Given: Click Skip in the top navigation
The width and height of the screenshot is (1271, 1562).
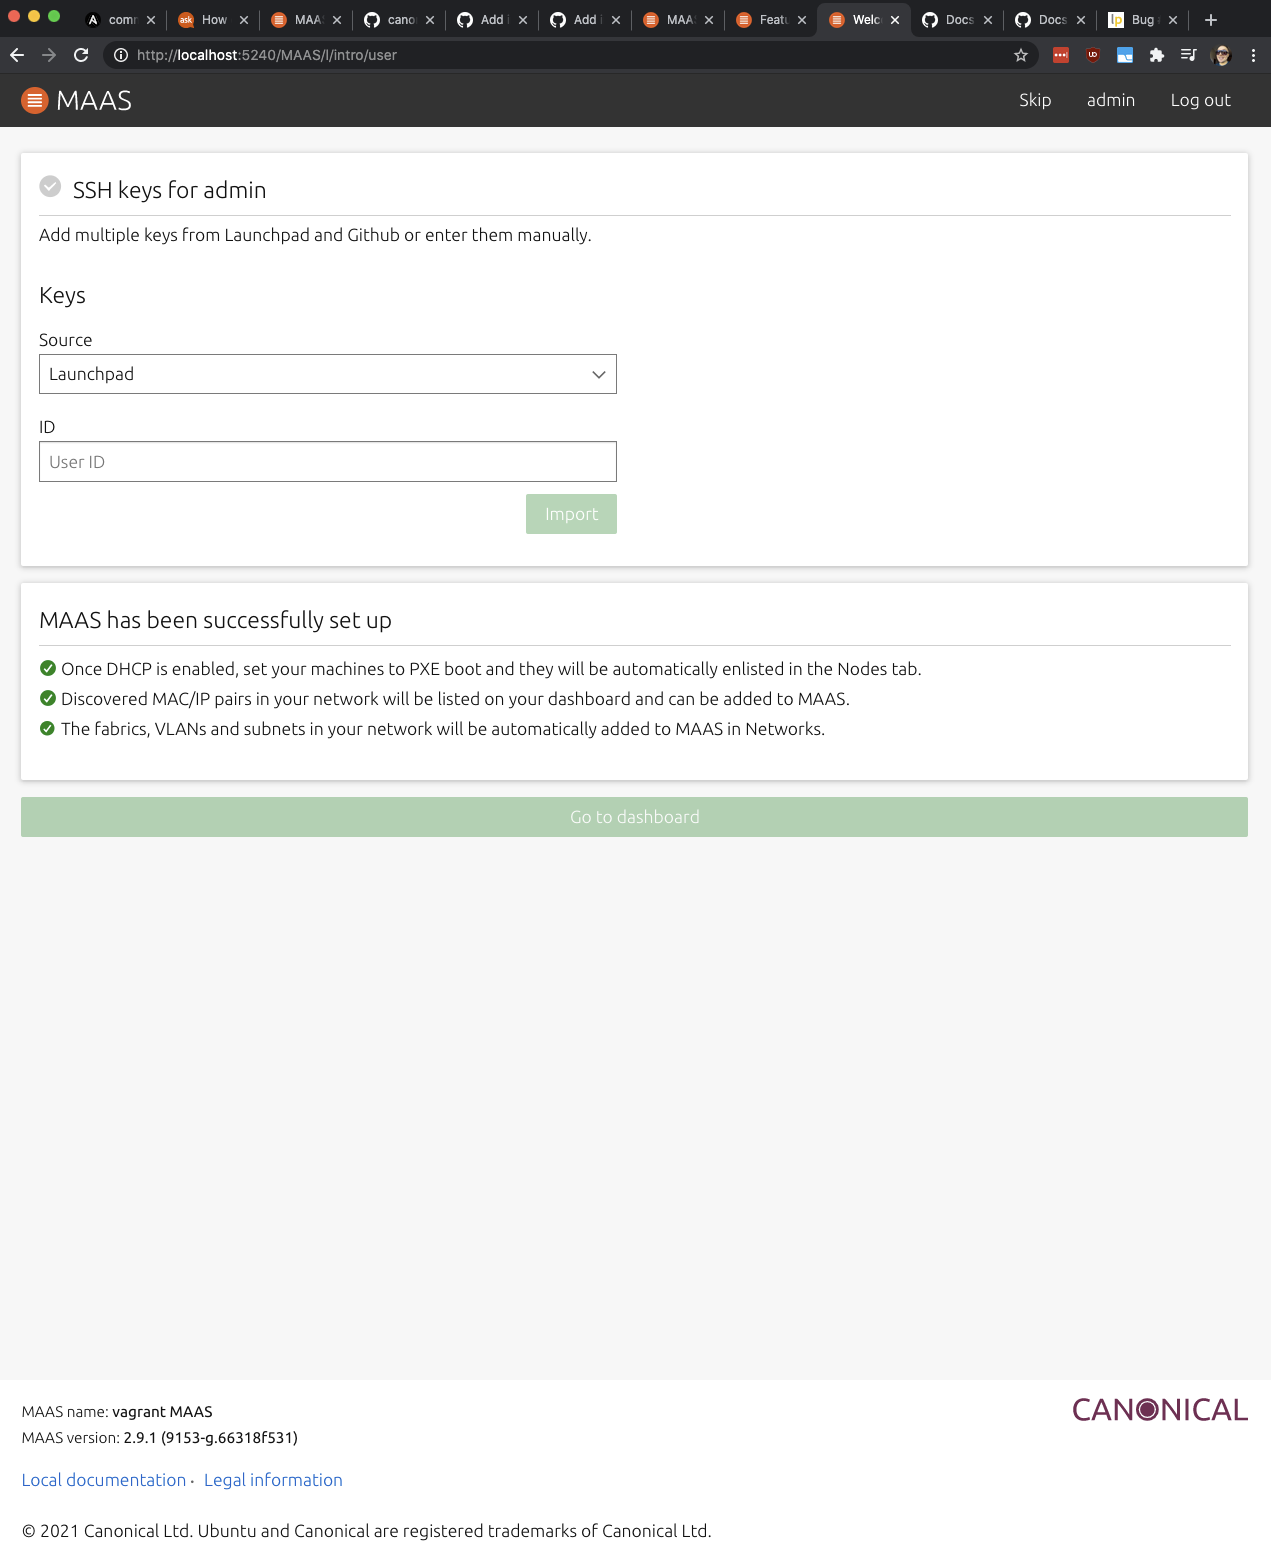Looking at the screenshot, I should (x=1035, y=100).
